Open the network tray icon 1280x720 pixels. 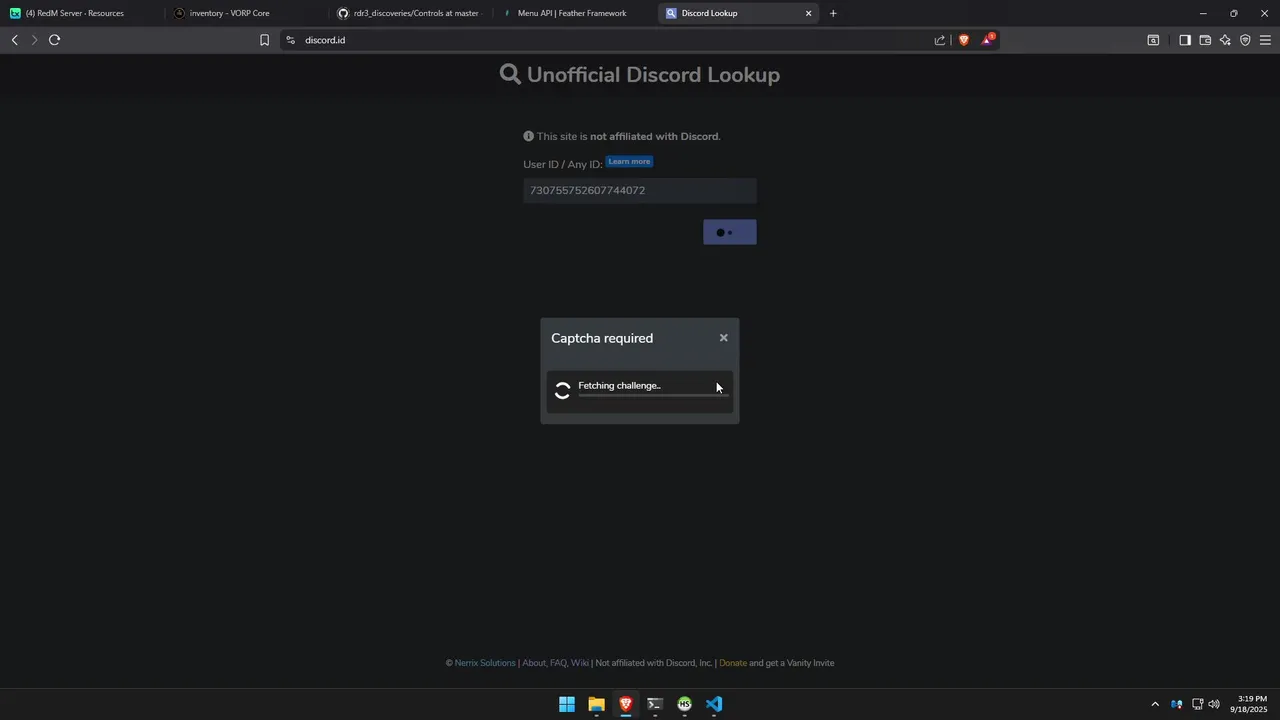point(1197,704)
